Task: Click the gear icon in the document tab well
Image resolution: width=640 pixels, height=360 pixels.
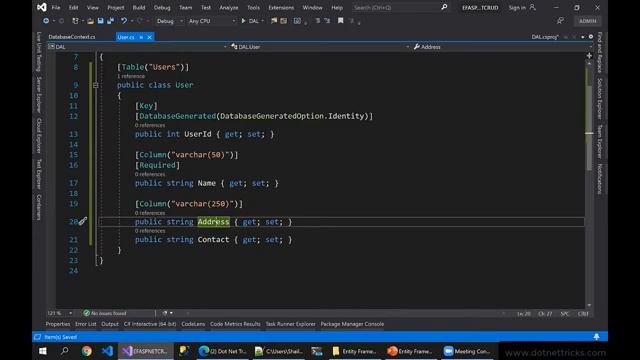Action: click(591, 37)
